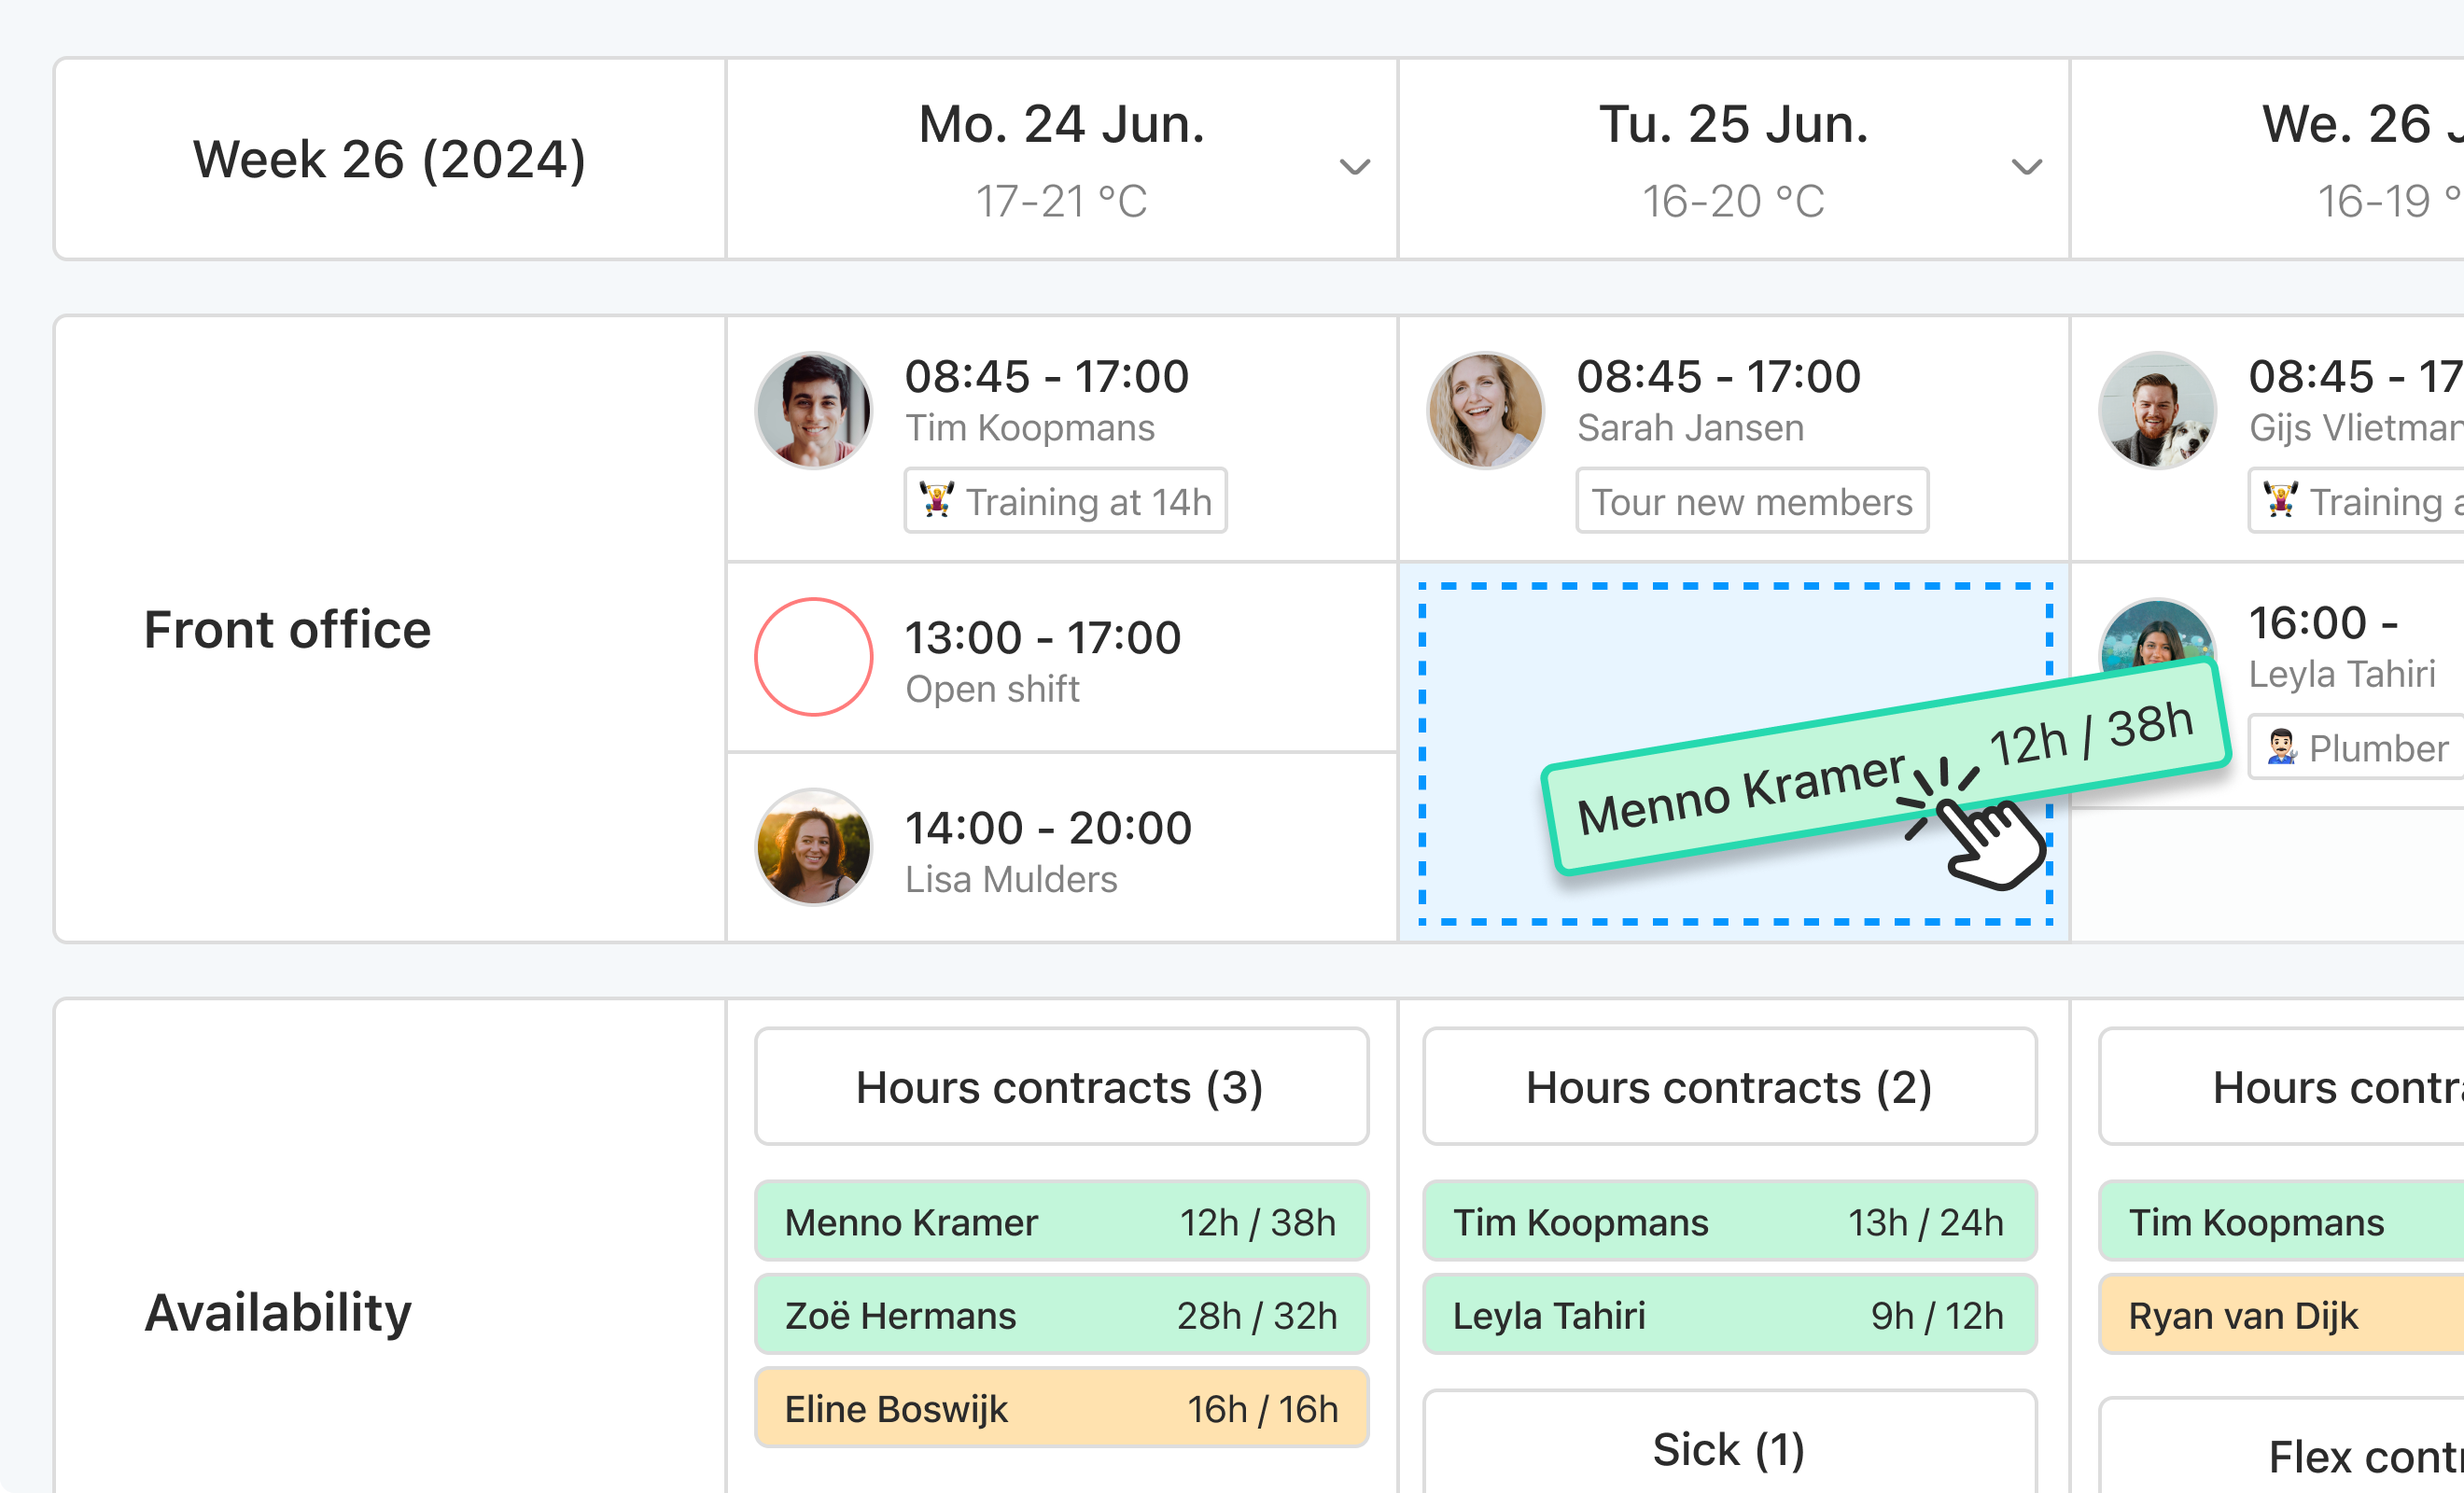Click the 'Tour new members' badge
Image resolution: width=2464 pixels, height=1493 pixels.
pos(1751,501)
